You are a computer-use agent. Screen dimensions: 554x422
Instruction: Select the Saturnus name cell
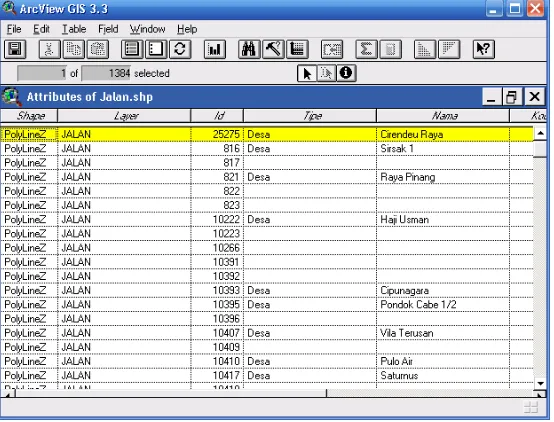[443, 375]
